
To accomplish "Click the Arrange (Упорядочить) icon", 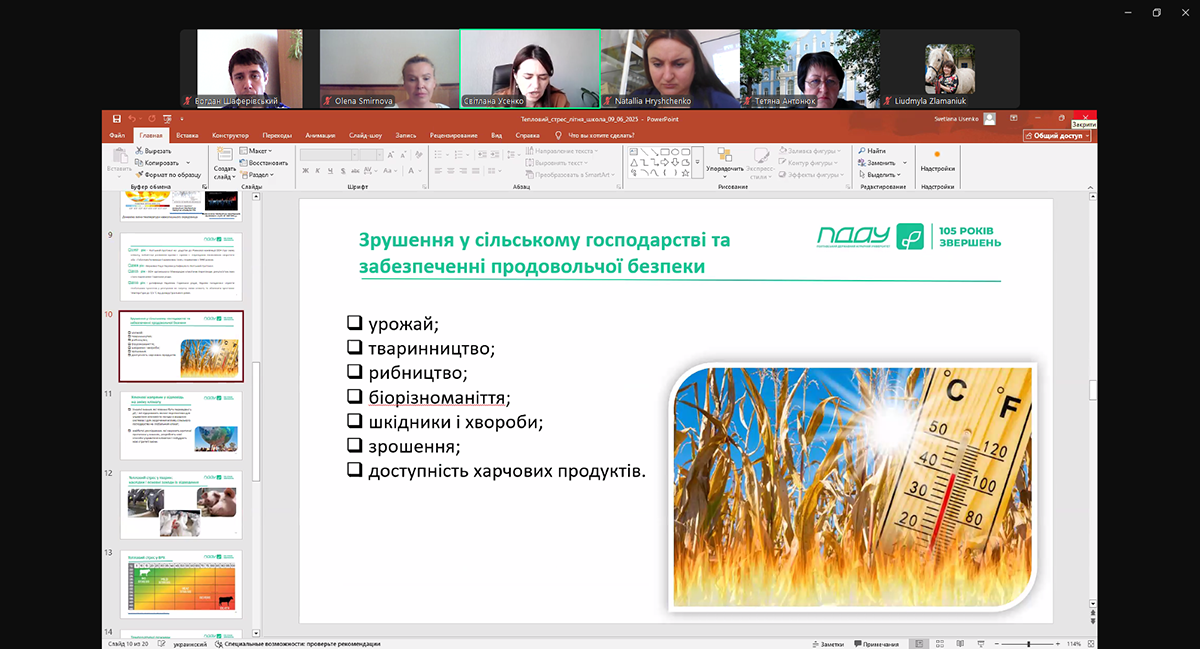I will pyautogui.click(x=724, y=155).
